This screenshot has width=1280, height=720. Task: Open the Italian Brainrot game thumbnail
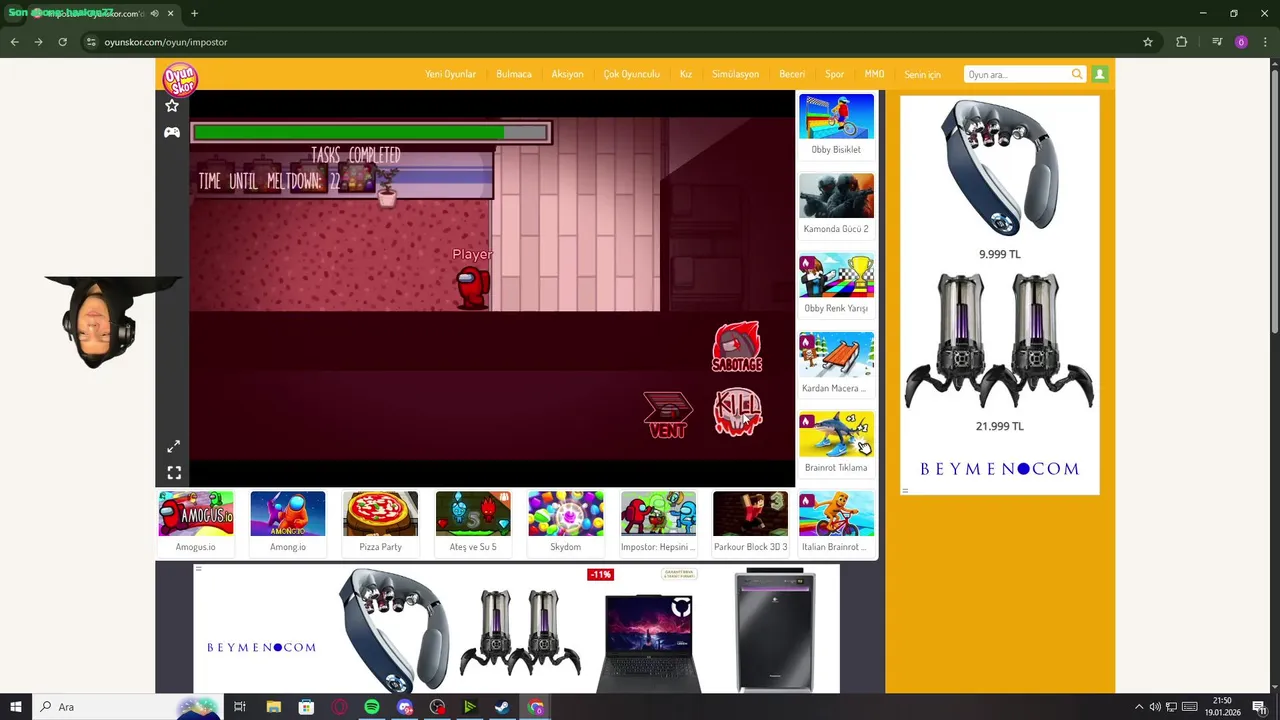tap(836, 522)
